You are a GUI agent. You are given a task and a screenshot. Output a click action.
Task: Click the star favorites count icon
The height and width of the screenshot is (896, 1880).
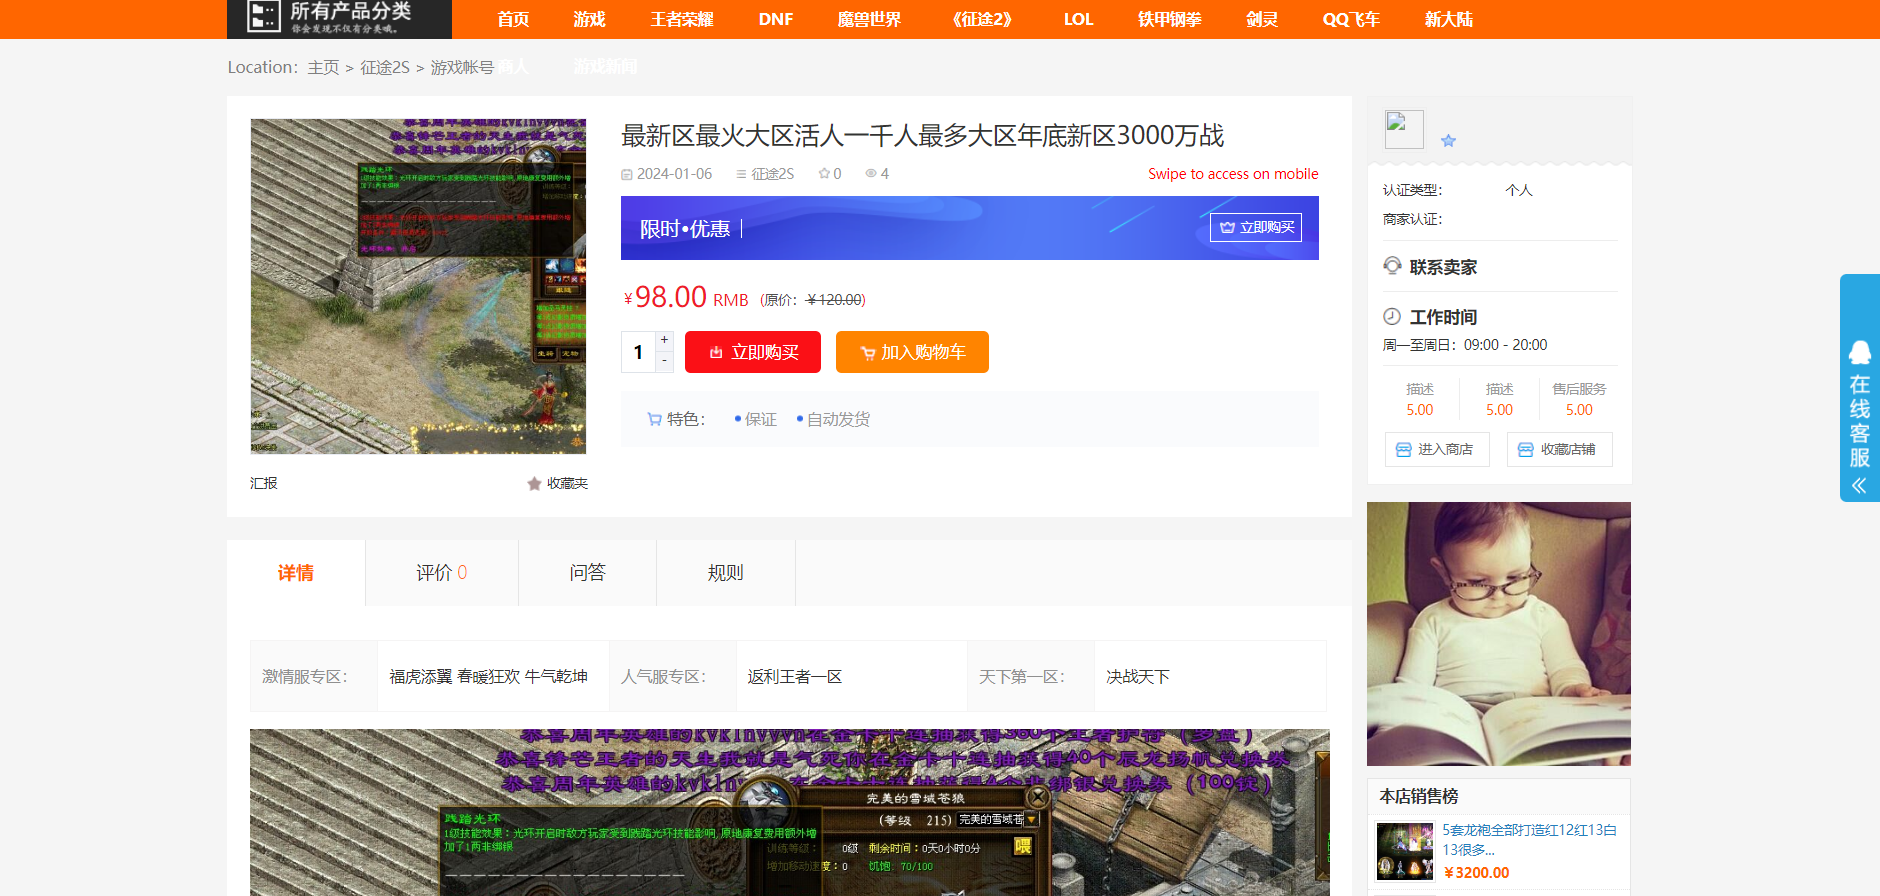click(824, 173)
